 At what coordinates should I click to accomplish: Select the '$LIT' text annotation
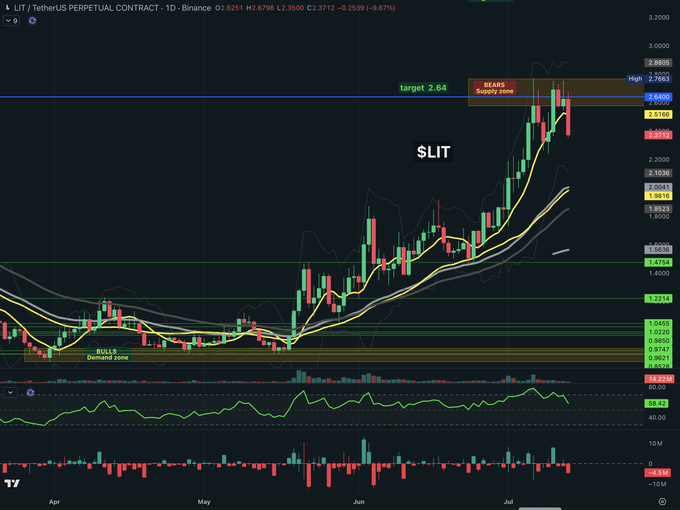click(434, 152)
